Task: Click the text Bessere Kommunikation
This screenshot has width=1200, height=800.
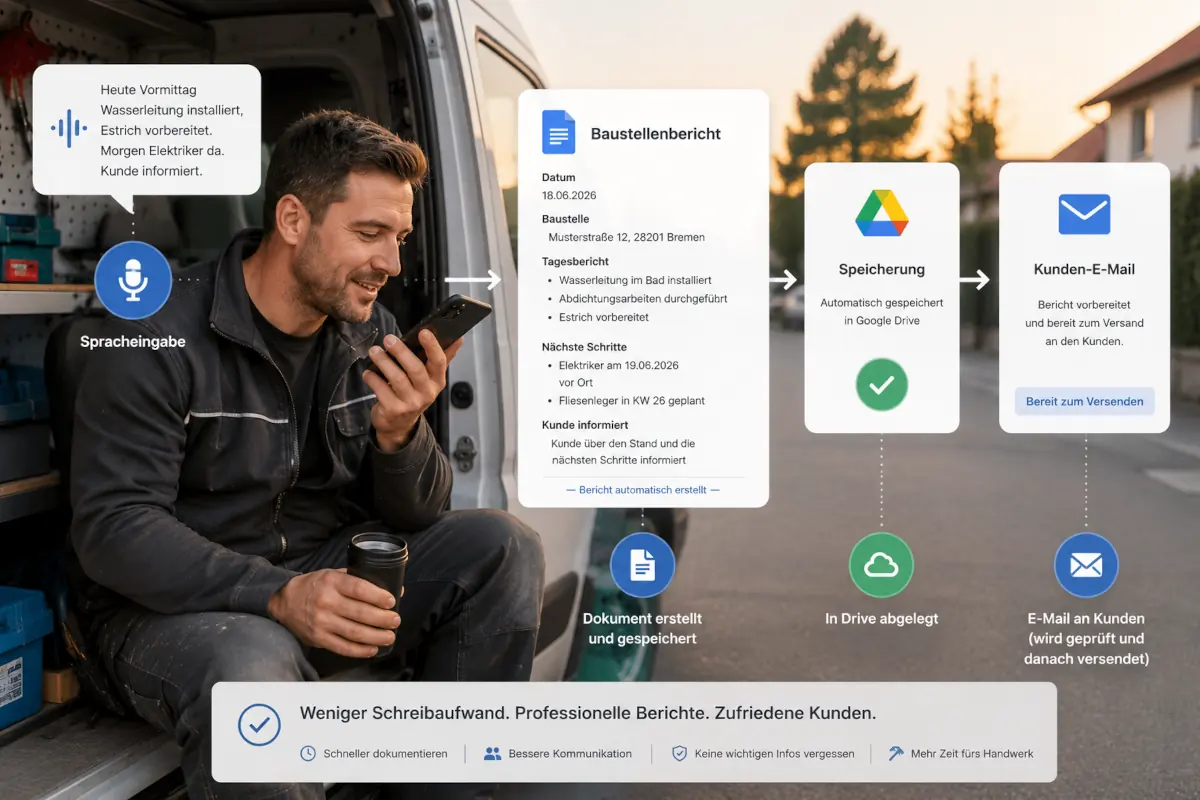Action: tap(570, 754)
